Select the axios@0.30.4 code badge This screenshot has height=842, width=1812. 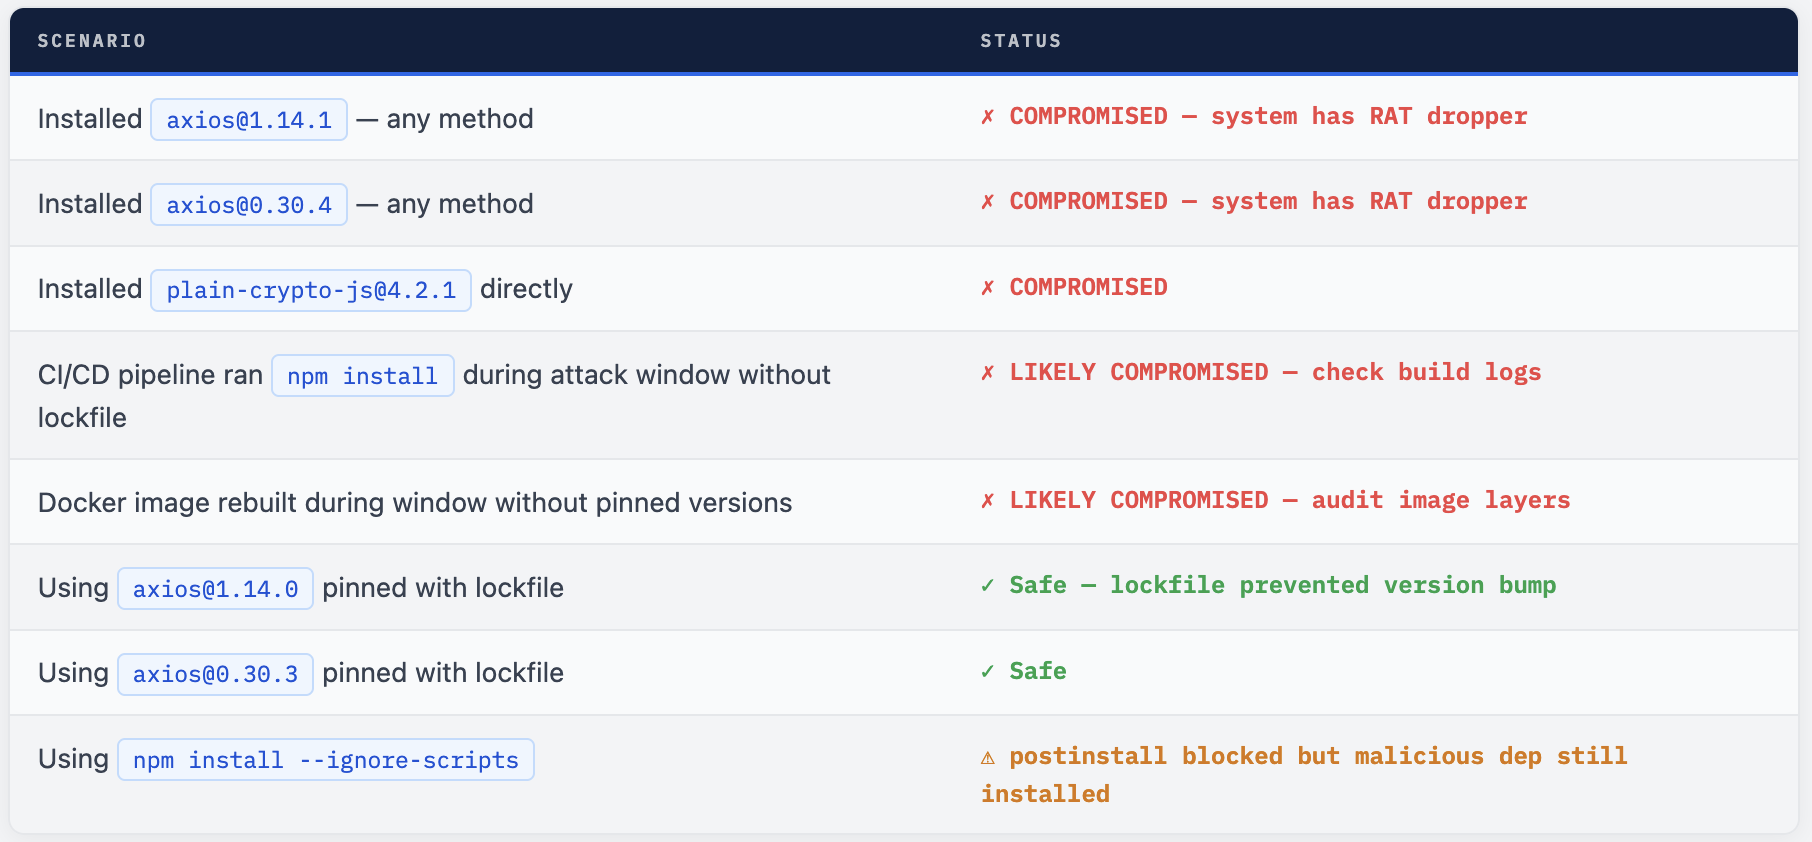[x=249, y=205]
